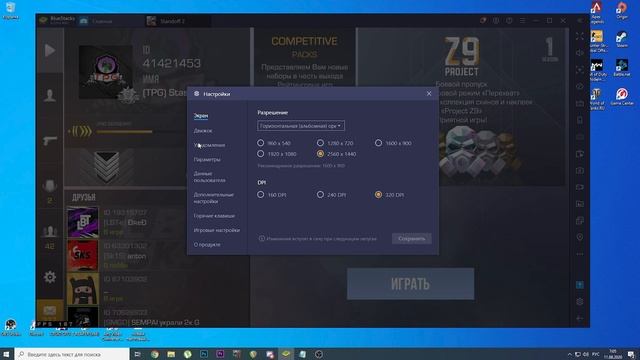Viewport: 640px width, 360px height.
Task: Toggle BlueStacks fullscreen icon in right sidebar
Action: point(580,36)
